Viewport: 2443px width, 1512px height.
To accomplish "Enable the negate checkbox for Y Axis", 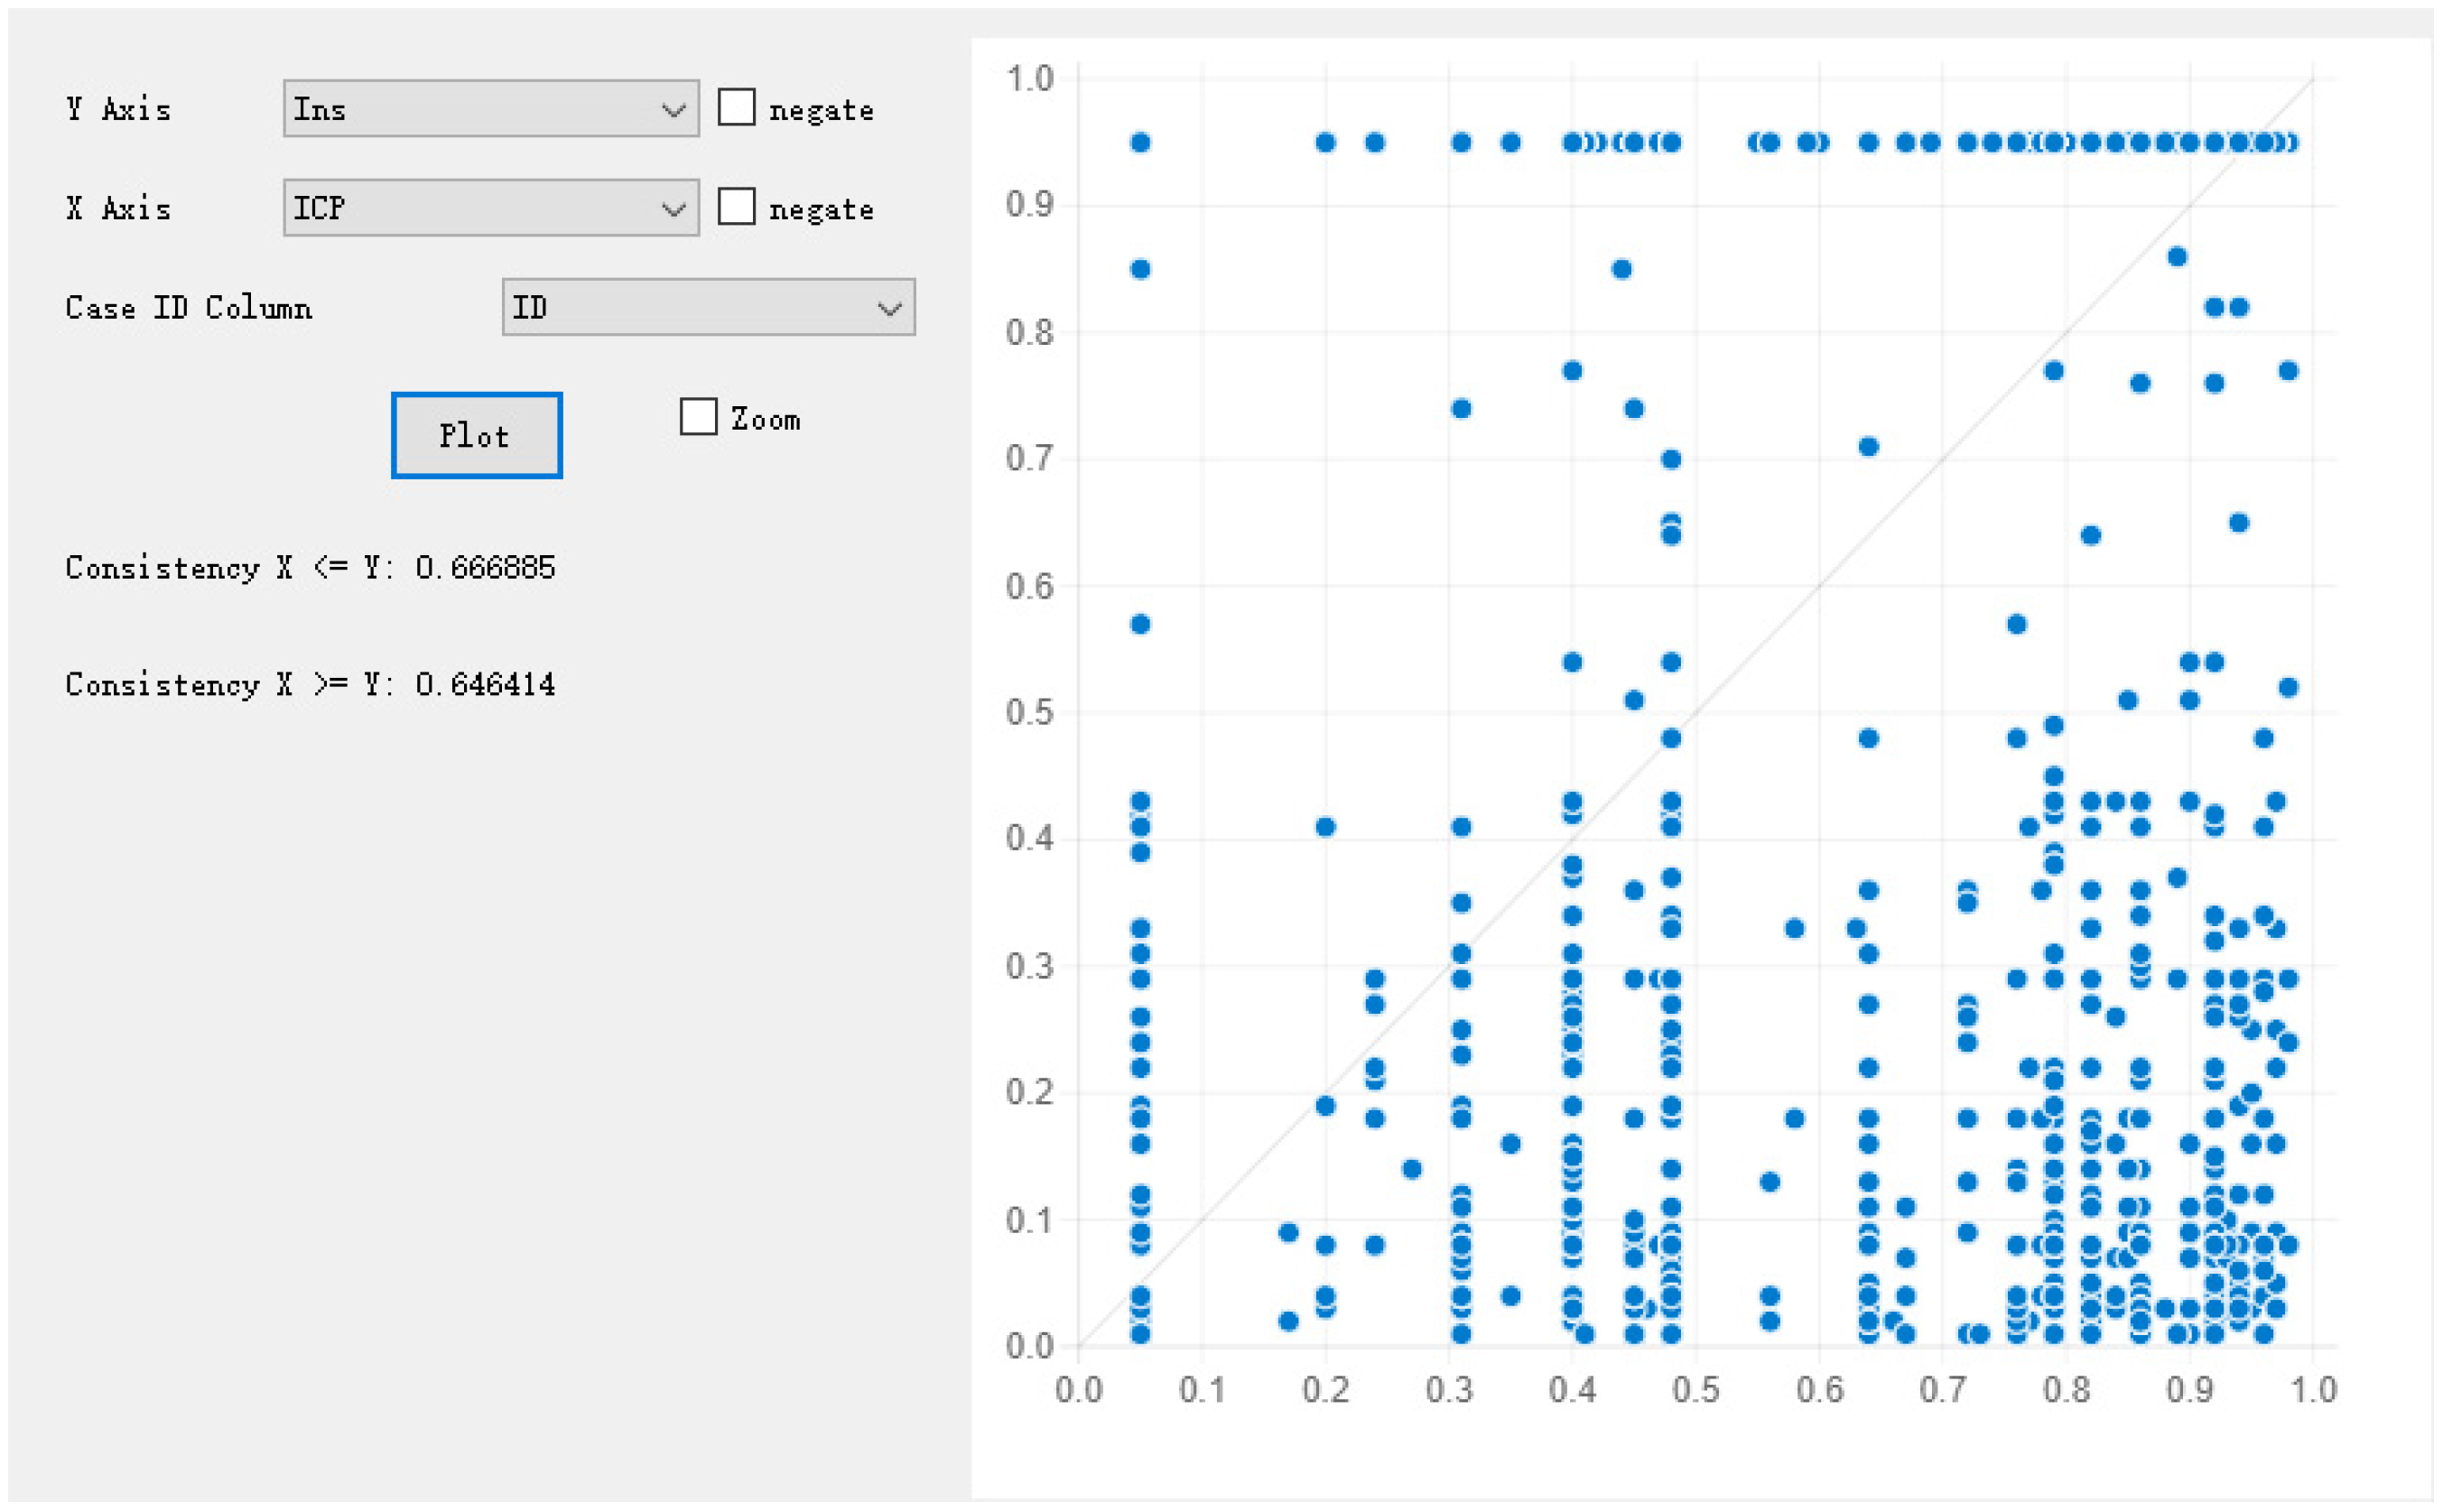I will [x=737, y=107].
